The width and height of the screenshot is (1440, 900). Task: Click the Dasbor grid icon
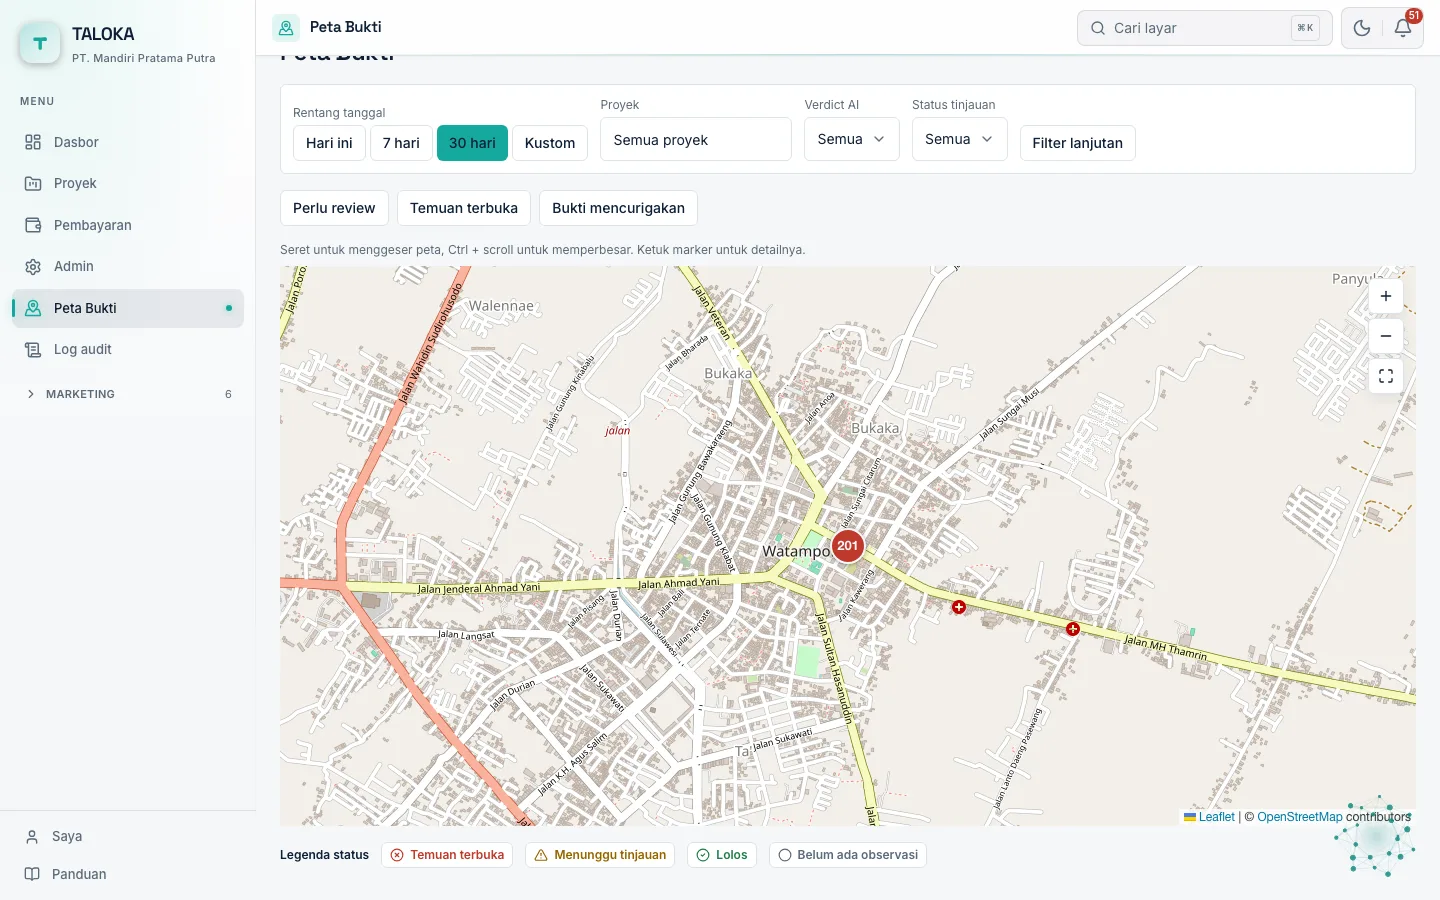pos(33,142)
